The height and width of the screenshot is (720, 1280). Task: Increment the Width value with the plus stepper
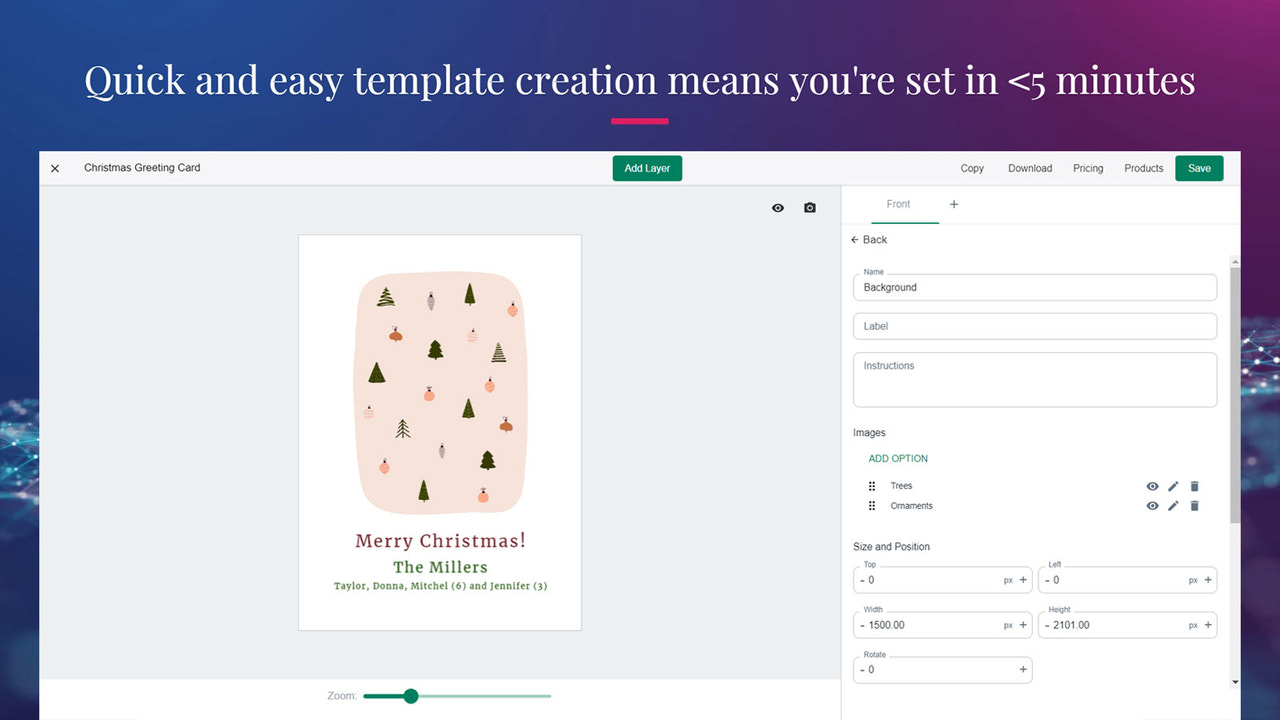point(1022,624)
